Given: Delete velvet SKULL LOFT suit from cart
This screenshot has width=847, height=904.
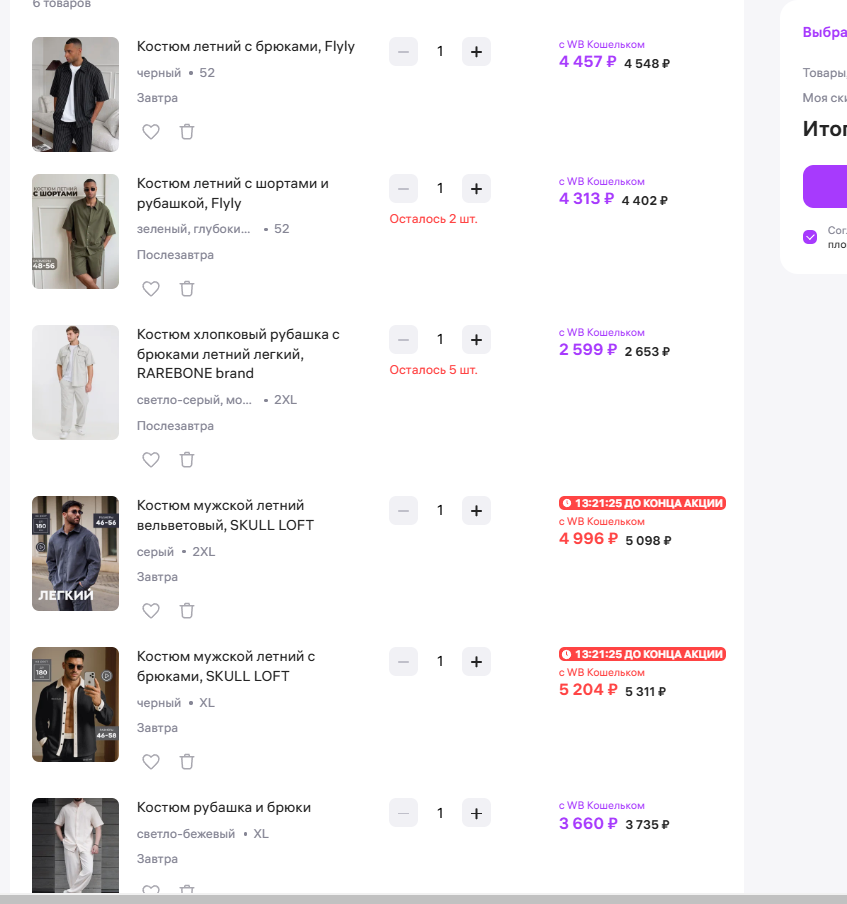Looking at the screenshot, I should 187,611.
